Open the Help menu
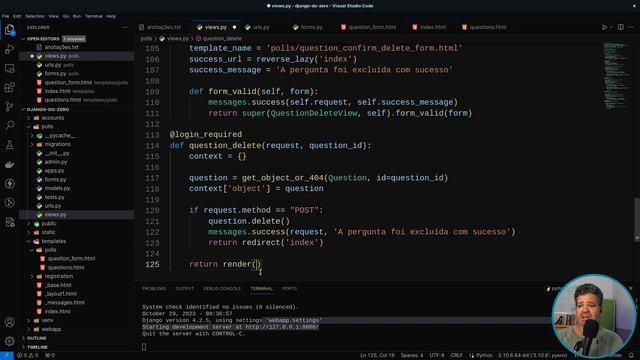This screenshot has width=640, height=360. [111, 16]
